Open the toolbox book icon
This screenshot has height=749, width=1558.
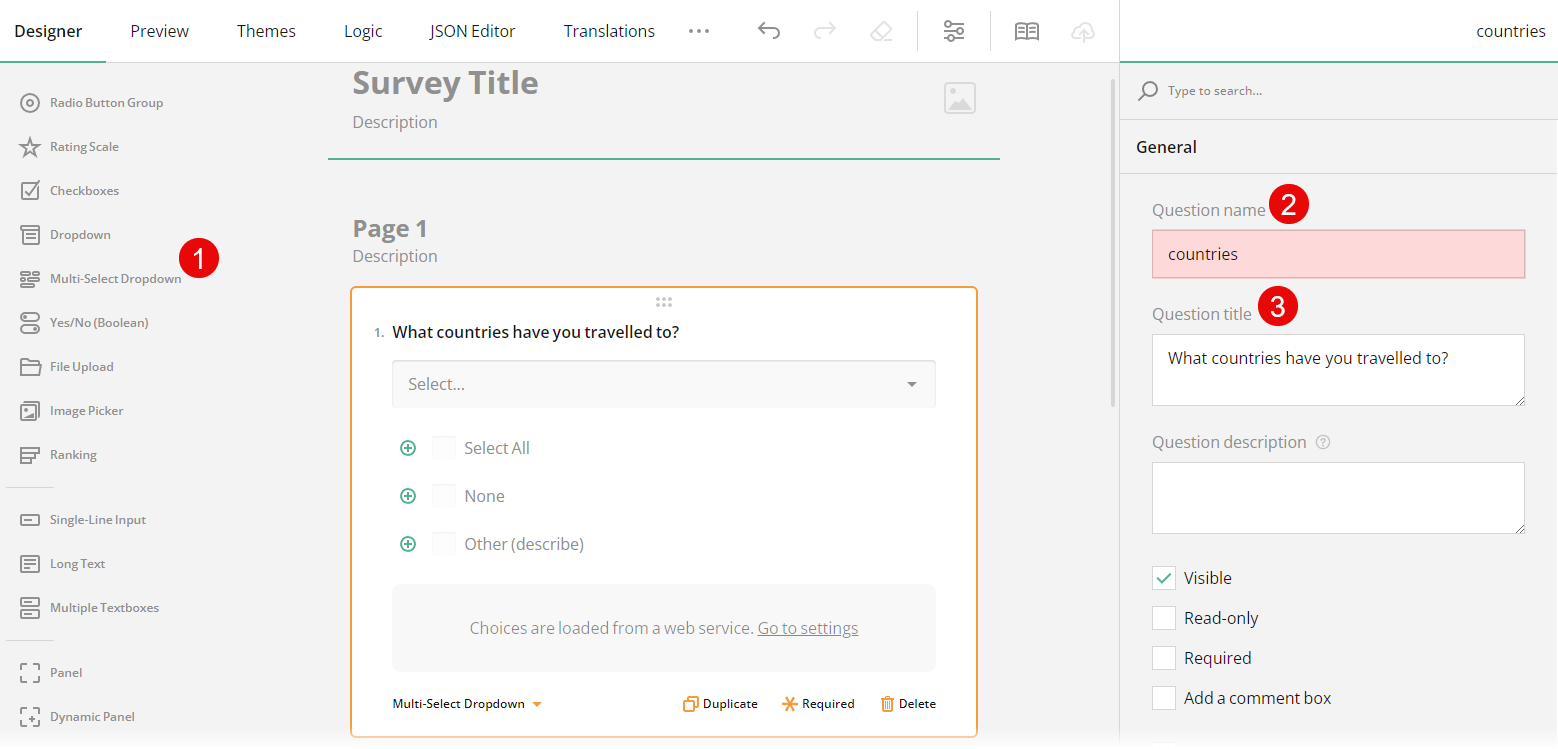click(x=1027, y=31)
